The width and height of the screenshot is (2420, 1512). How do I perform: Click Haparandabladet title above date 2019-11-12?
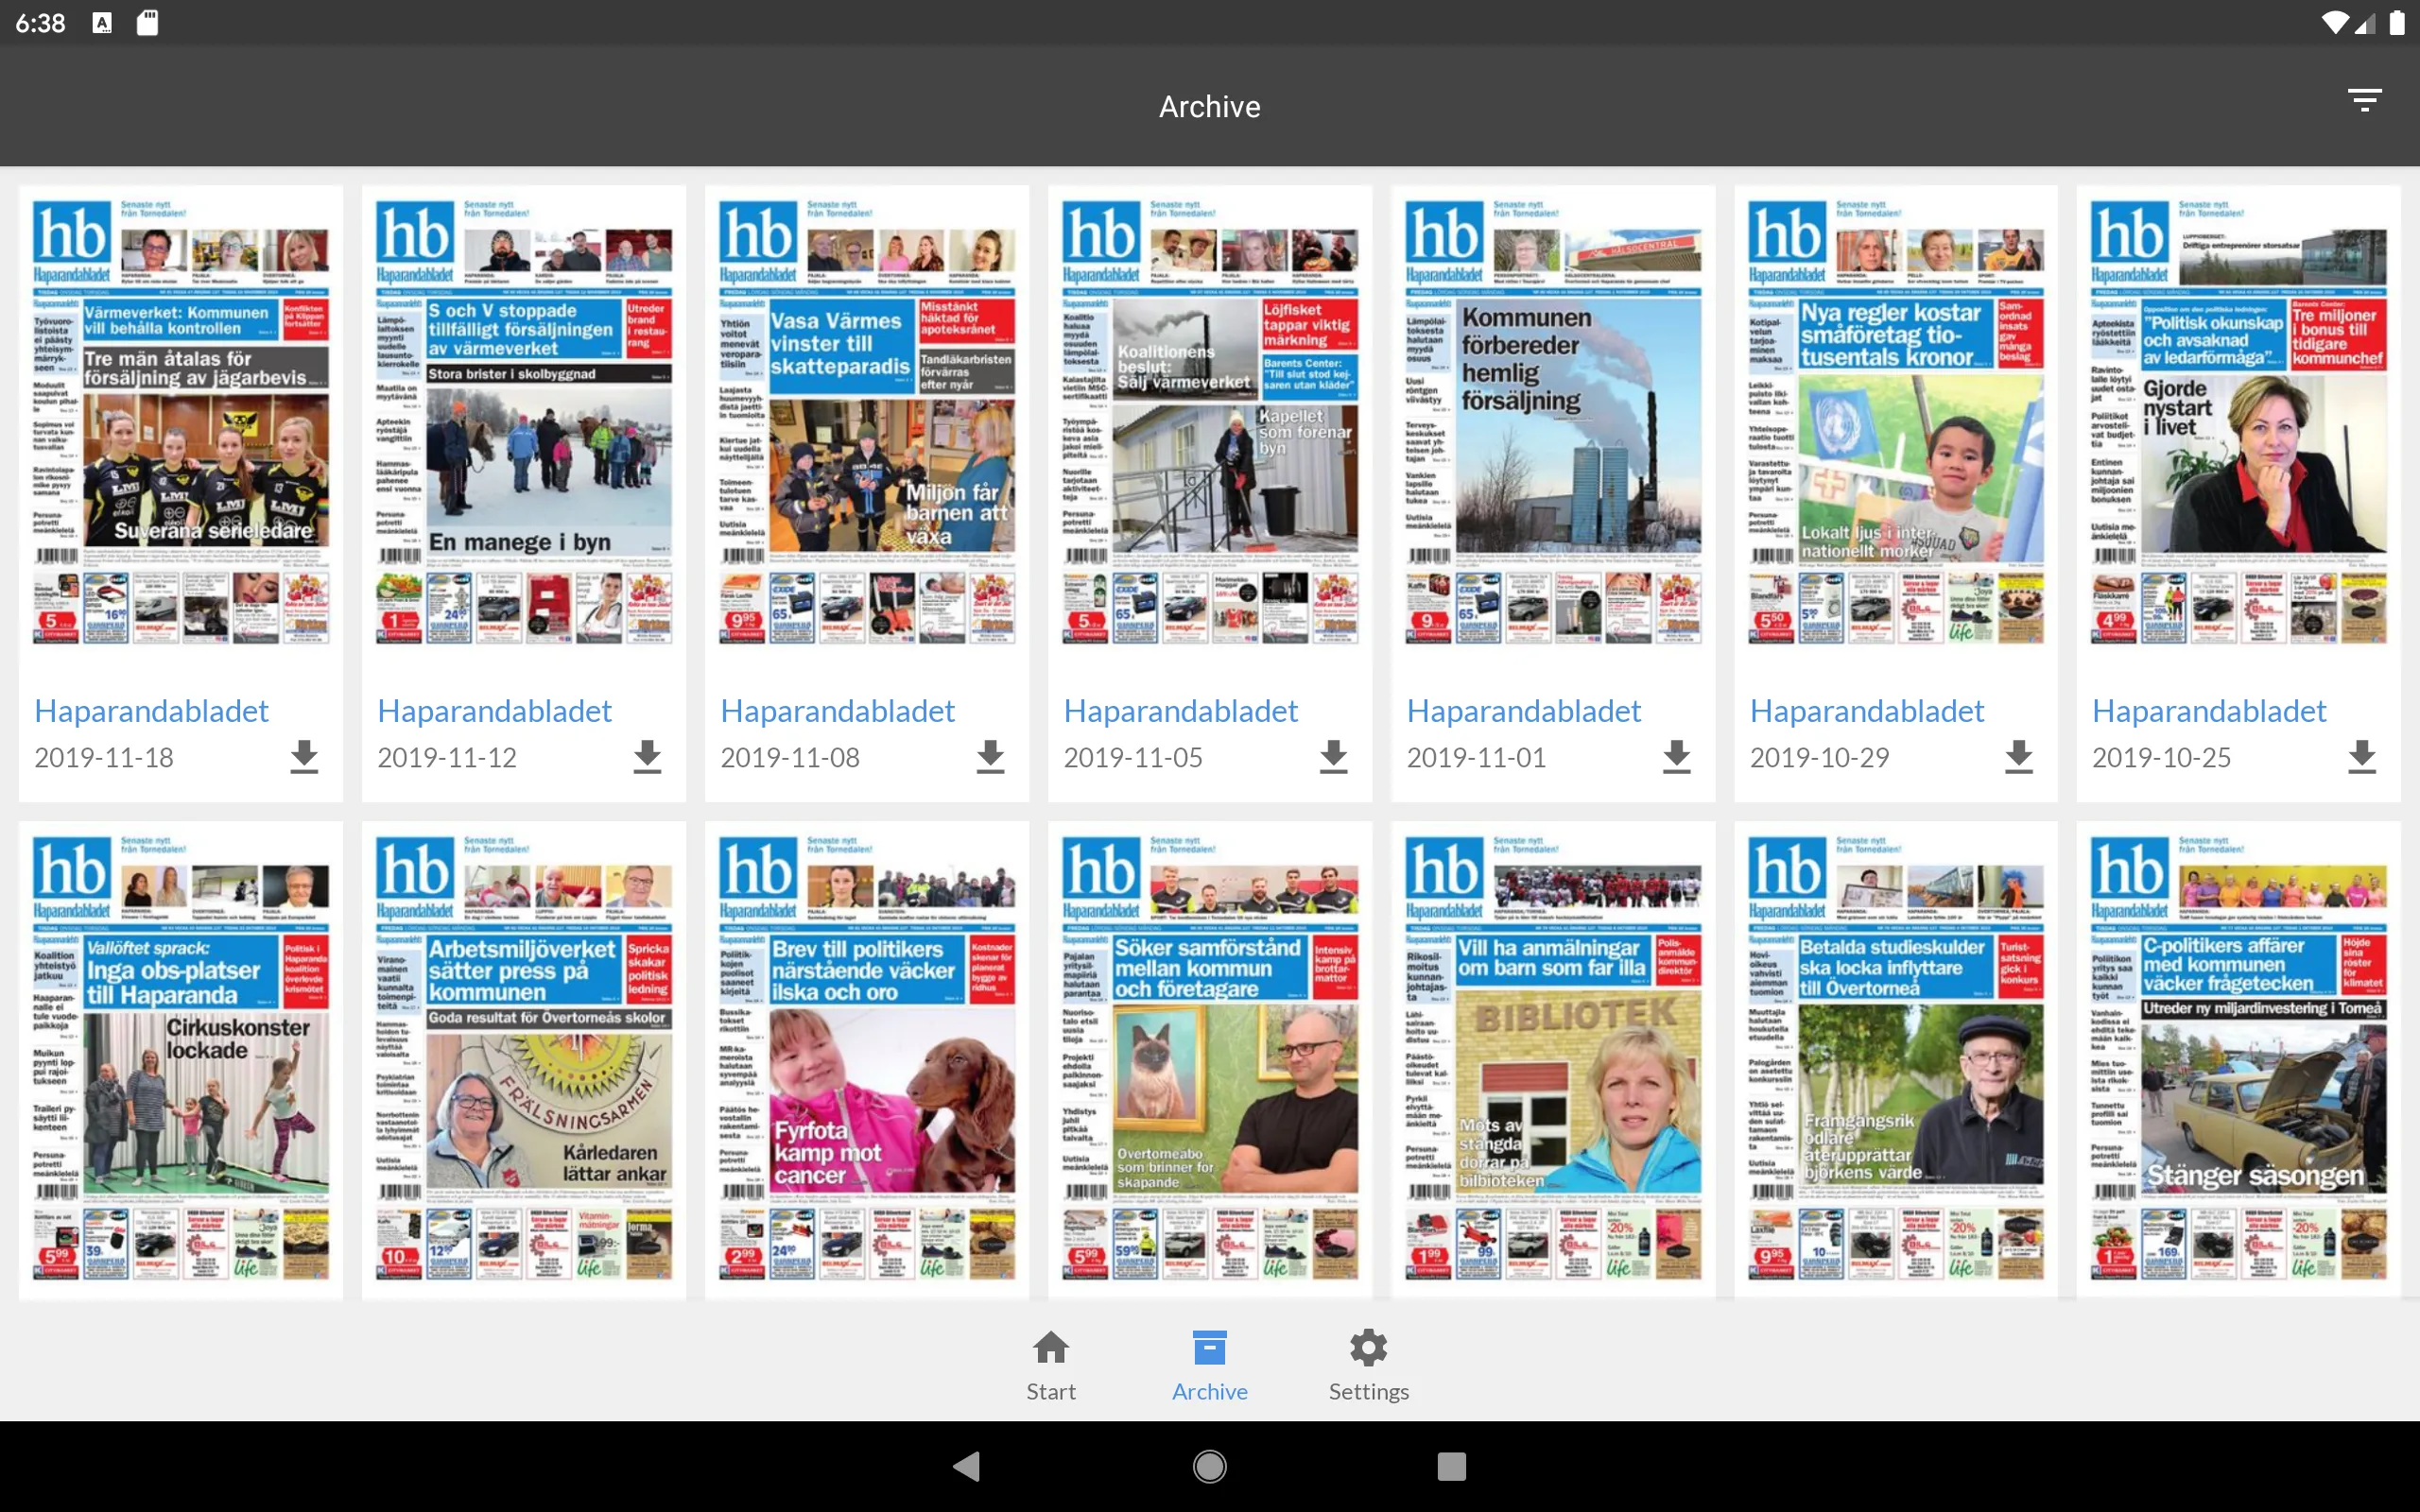494,711
